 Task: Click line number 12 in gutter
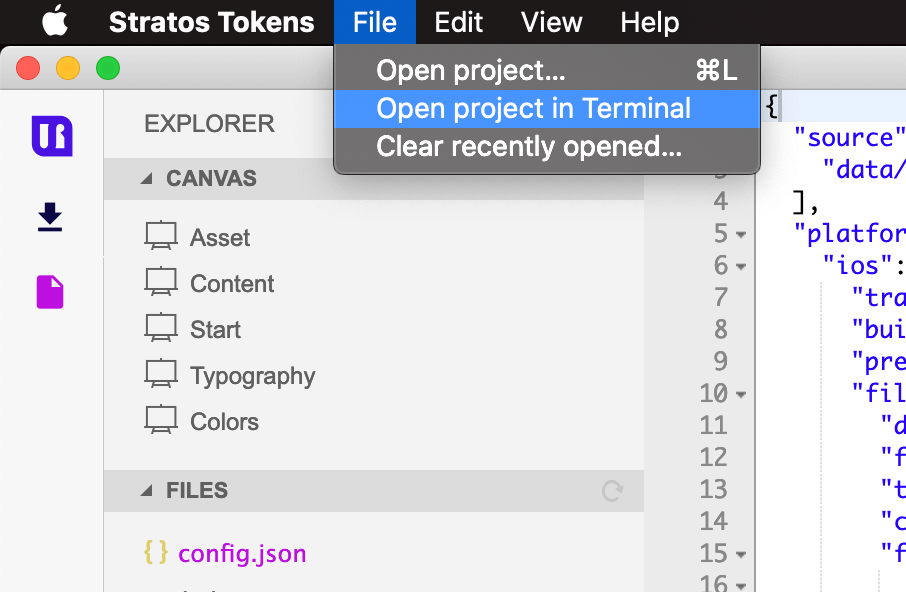click(x=714, y=457)
